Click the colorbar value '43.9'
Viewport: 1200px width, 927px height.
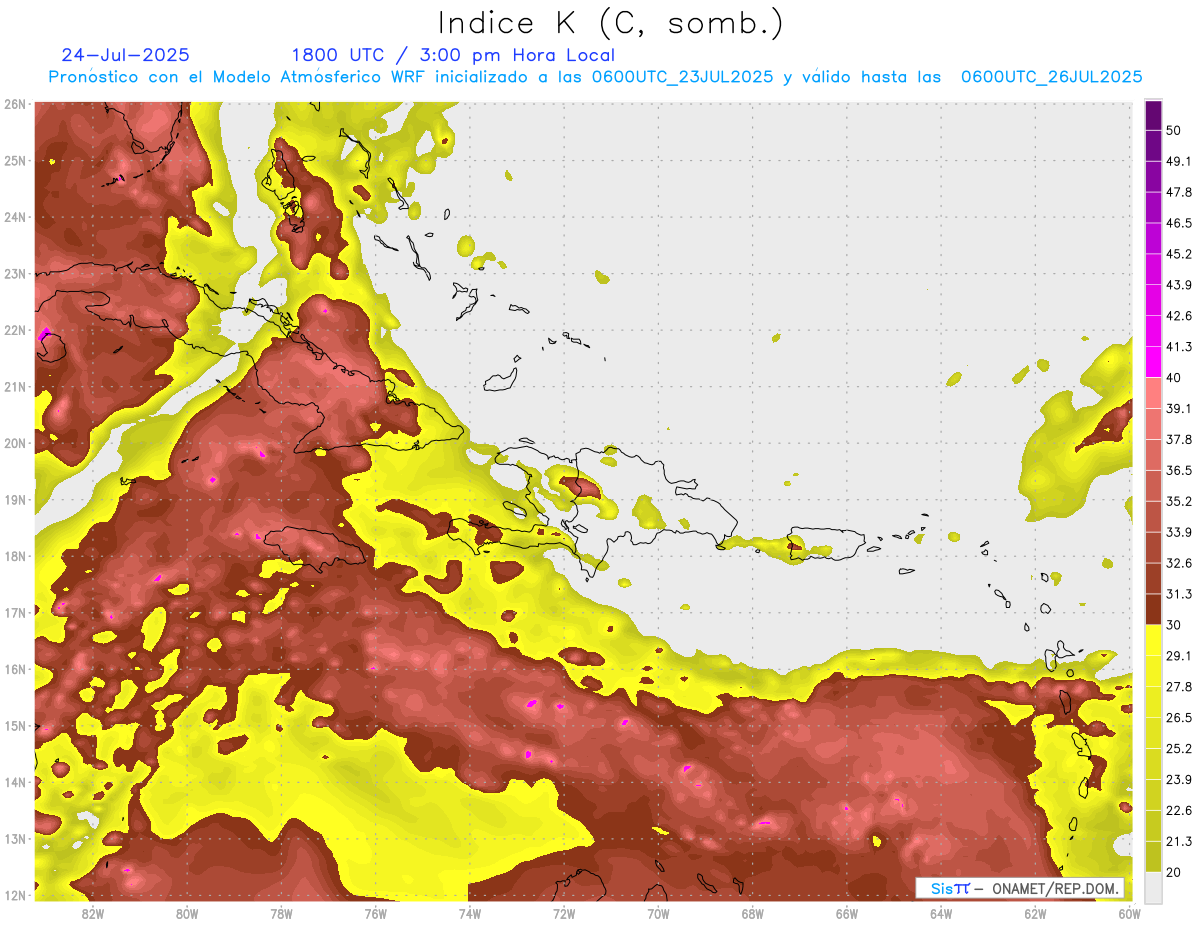click(x=1178, y=285)
